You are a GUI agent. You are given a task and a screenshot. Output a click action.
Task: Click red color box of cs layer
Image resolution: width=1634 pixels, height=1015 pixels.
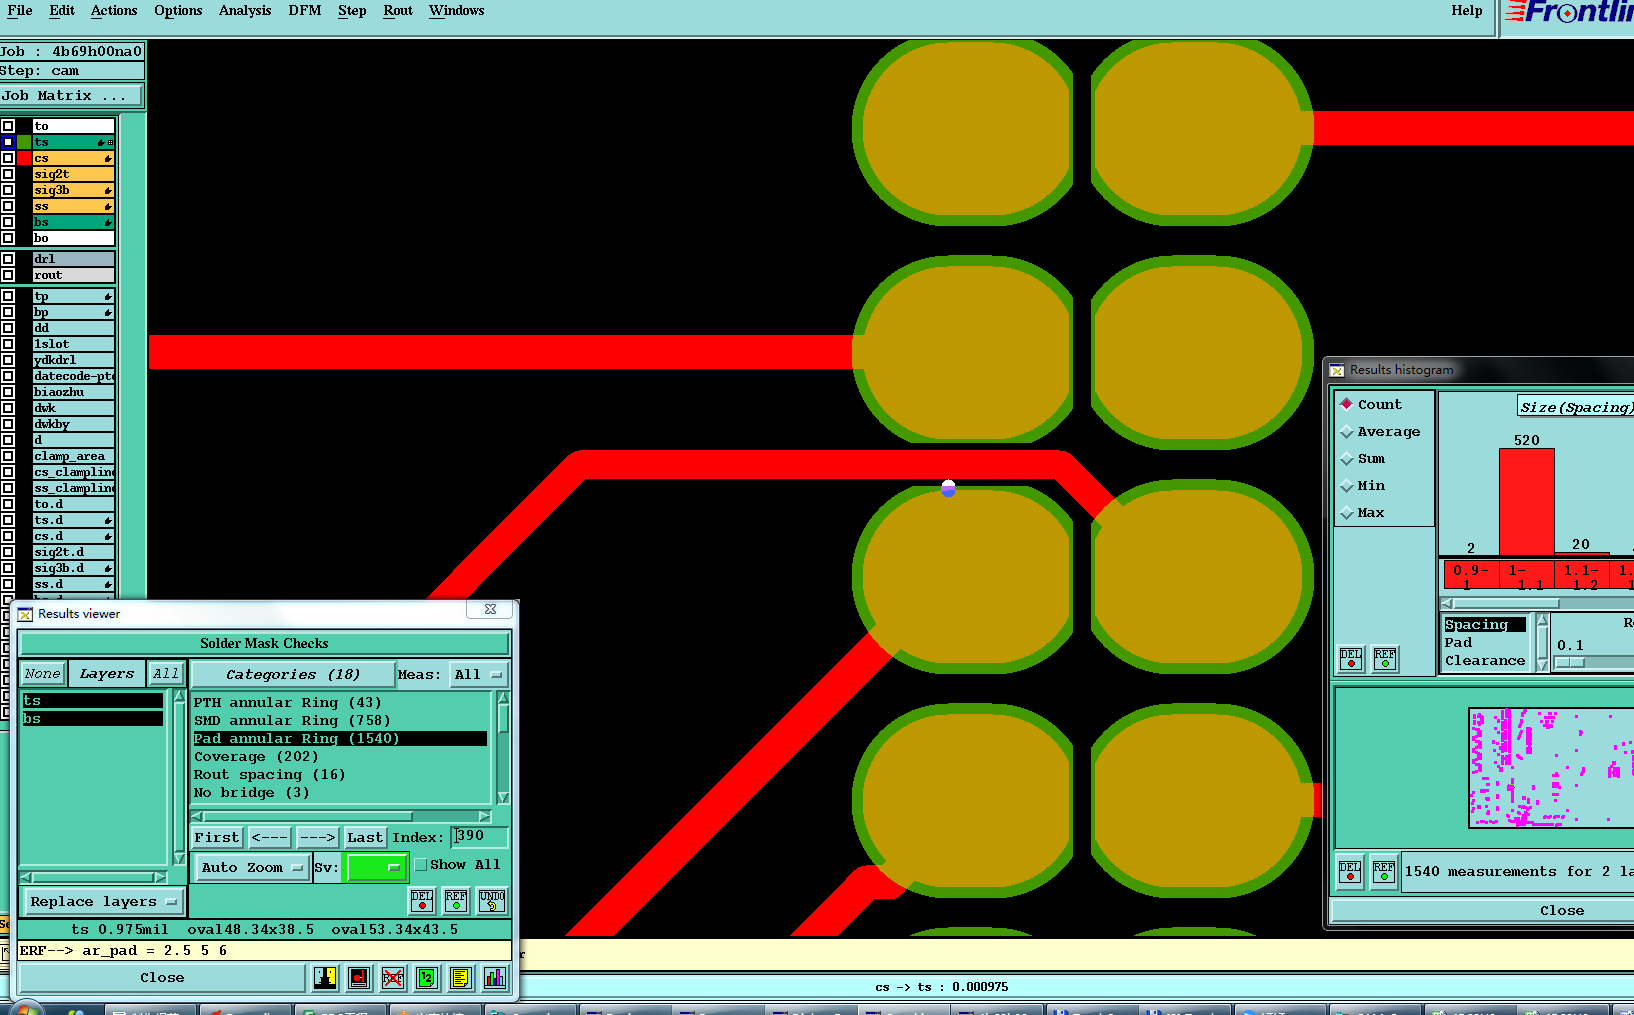[24, 158]
